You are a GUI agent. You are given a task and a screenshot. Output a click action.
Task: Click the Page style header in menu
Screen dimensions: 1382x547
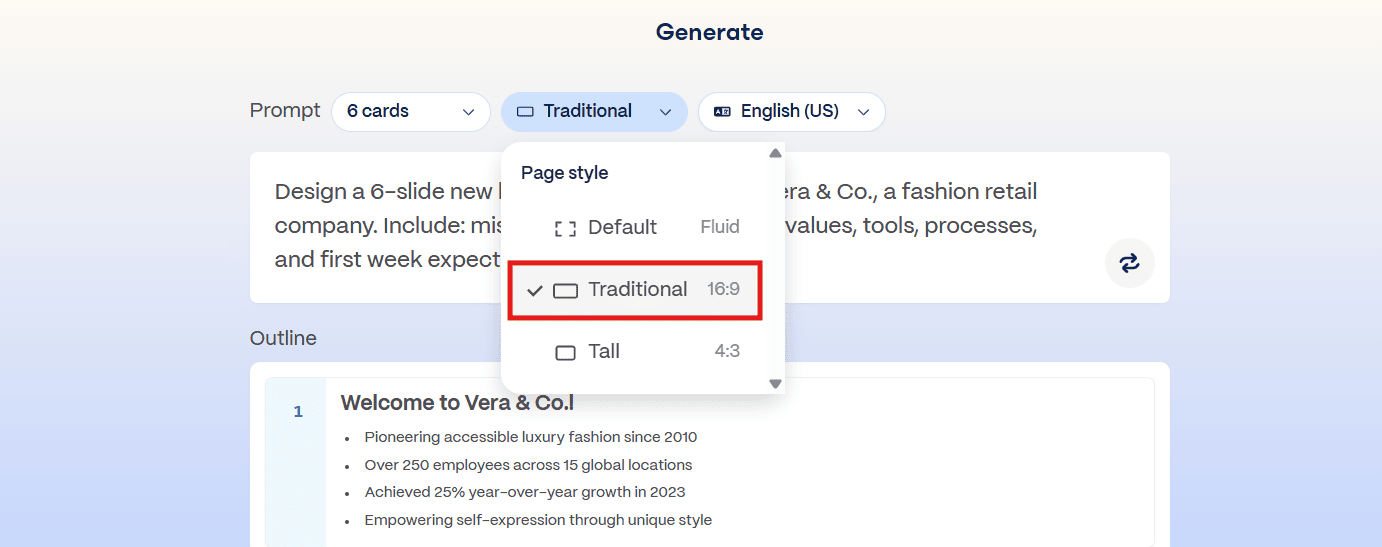(565, 173)
